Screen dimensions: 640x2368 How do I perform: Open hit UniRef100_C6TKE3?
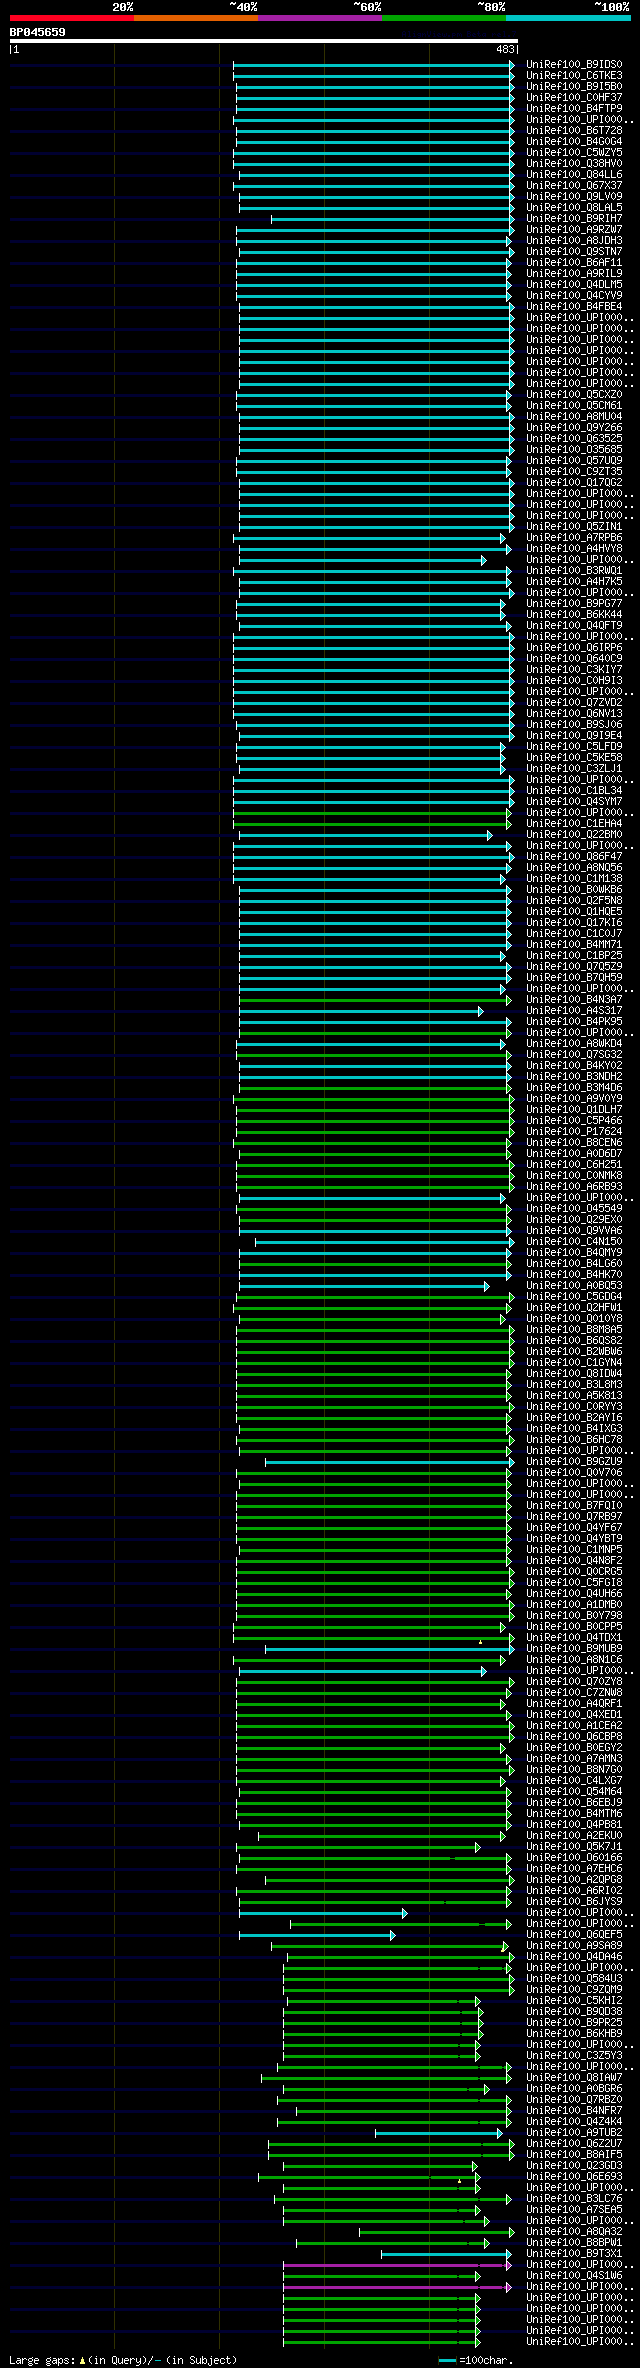point(574,75)
